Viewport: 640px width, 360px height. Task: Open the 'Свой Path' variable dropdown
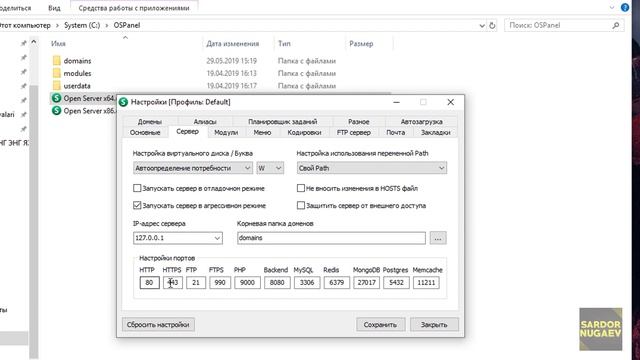371,168
